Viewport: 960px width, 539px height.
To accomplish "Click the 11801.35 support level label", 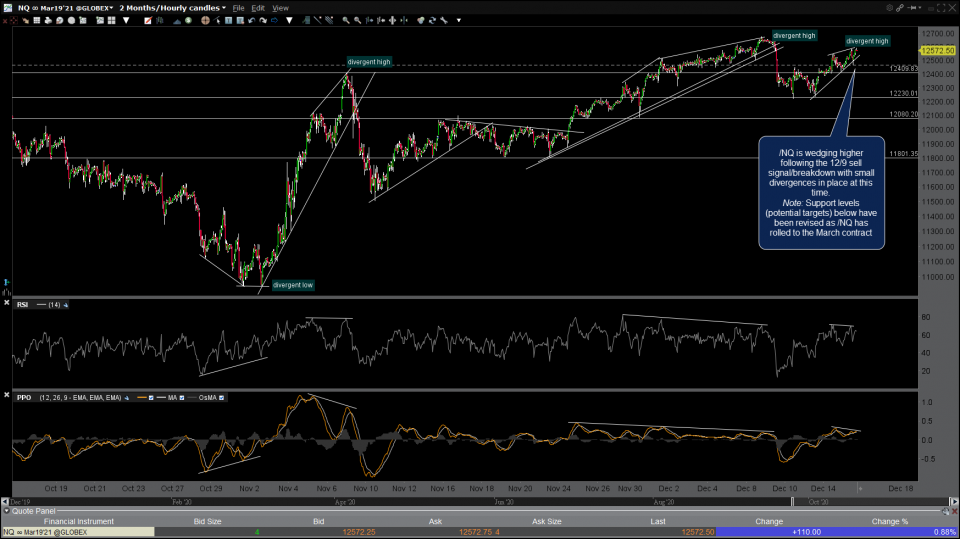I will 903,154.
